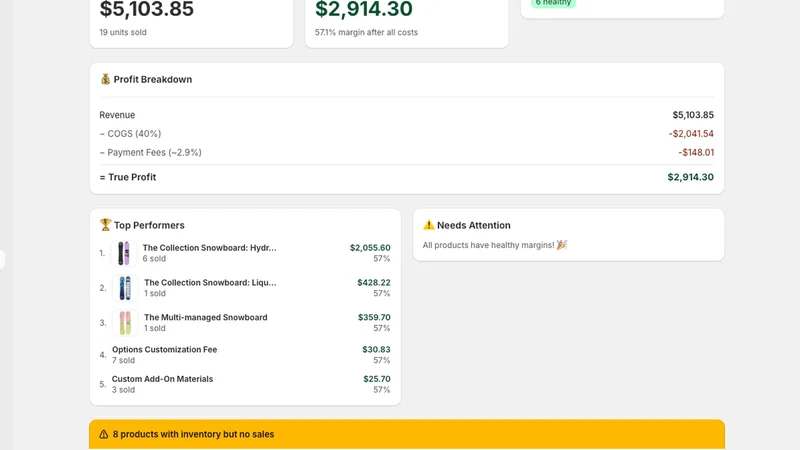The width and height of the screenshot is (800, 450).
Task: Click the trophy icon beside Top Performers
Action: pyautogui.click(x=105, y=225)
